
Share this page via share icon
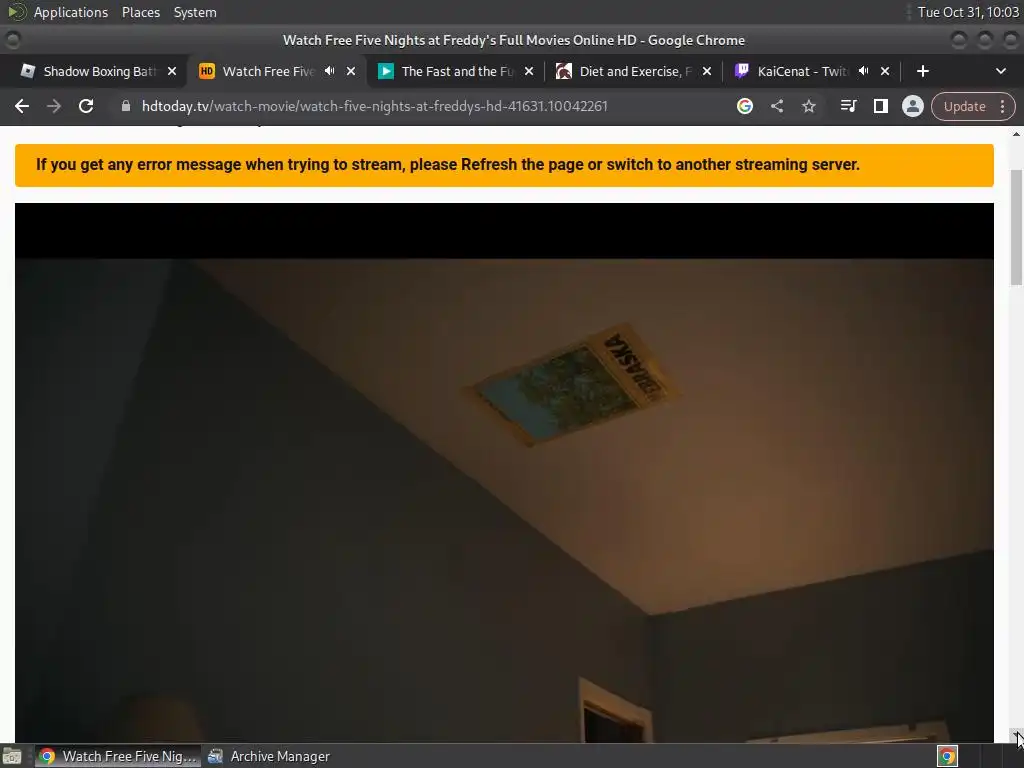tap(776, 106)
